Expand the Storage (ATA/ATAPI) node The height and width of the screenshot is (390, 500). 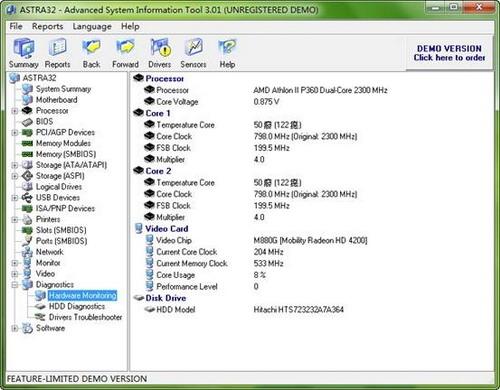[15, 165]
